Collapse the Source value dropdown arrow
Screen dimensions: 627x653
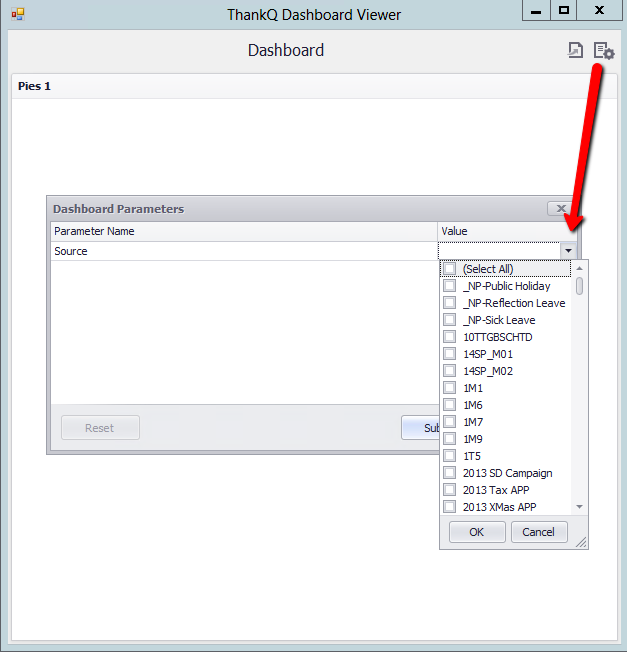click(x=568, y=251)
